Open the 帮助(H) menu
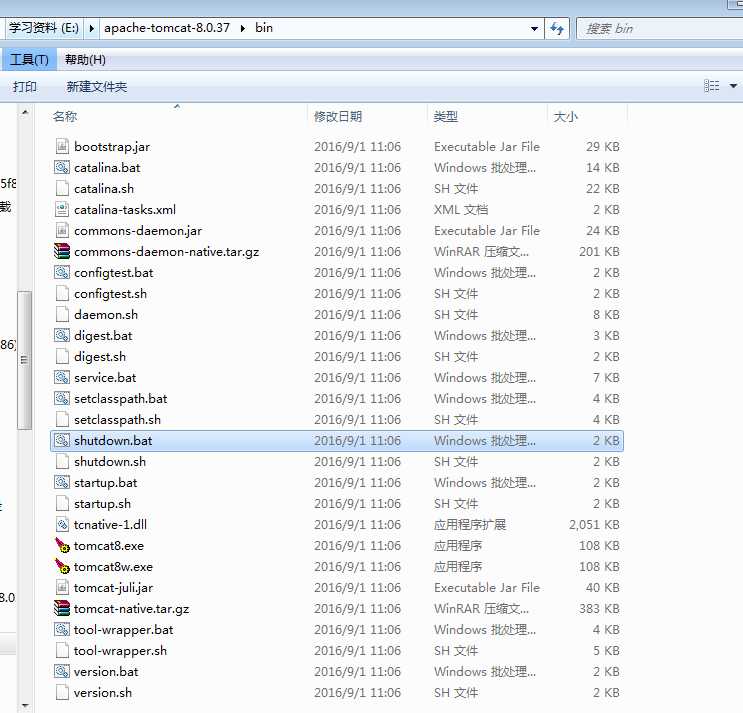This screenshot has width=743, height=713. (85, 60)
